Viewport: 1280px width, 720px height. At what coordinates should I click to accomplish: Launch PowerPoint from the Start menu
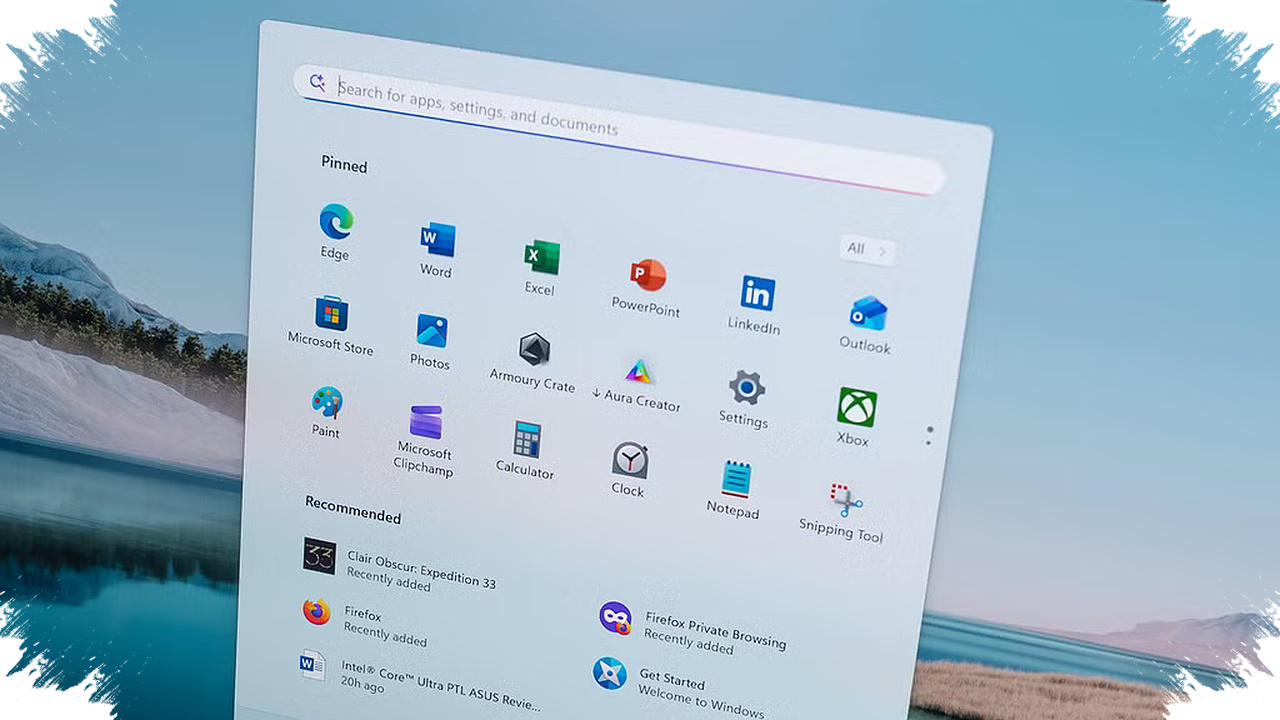tap(648, 274)
